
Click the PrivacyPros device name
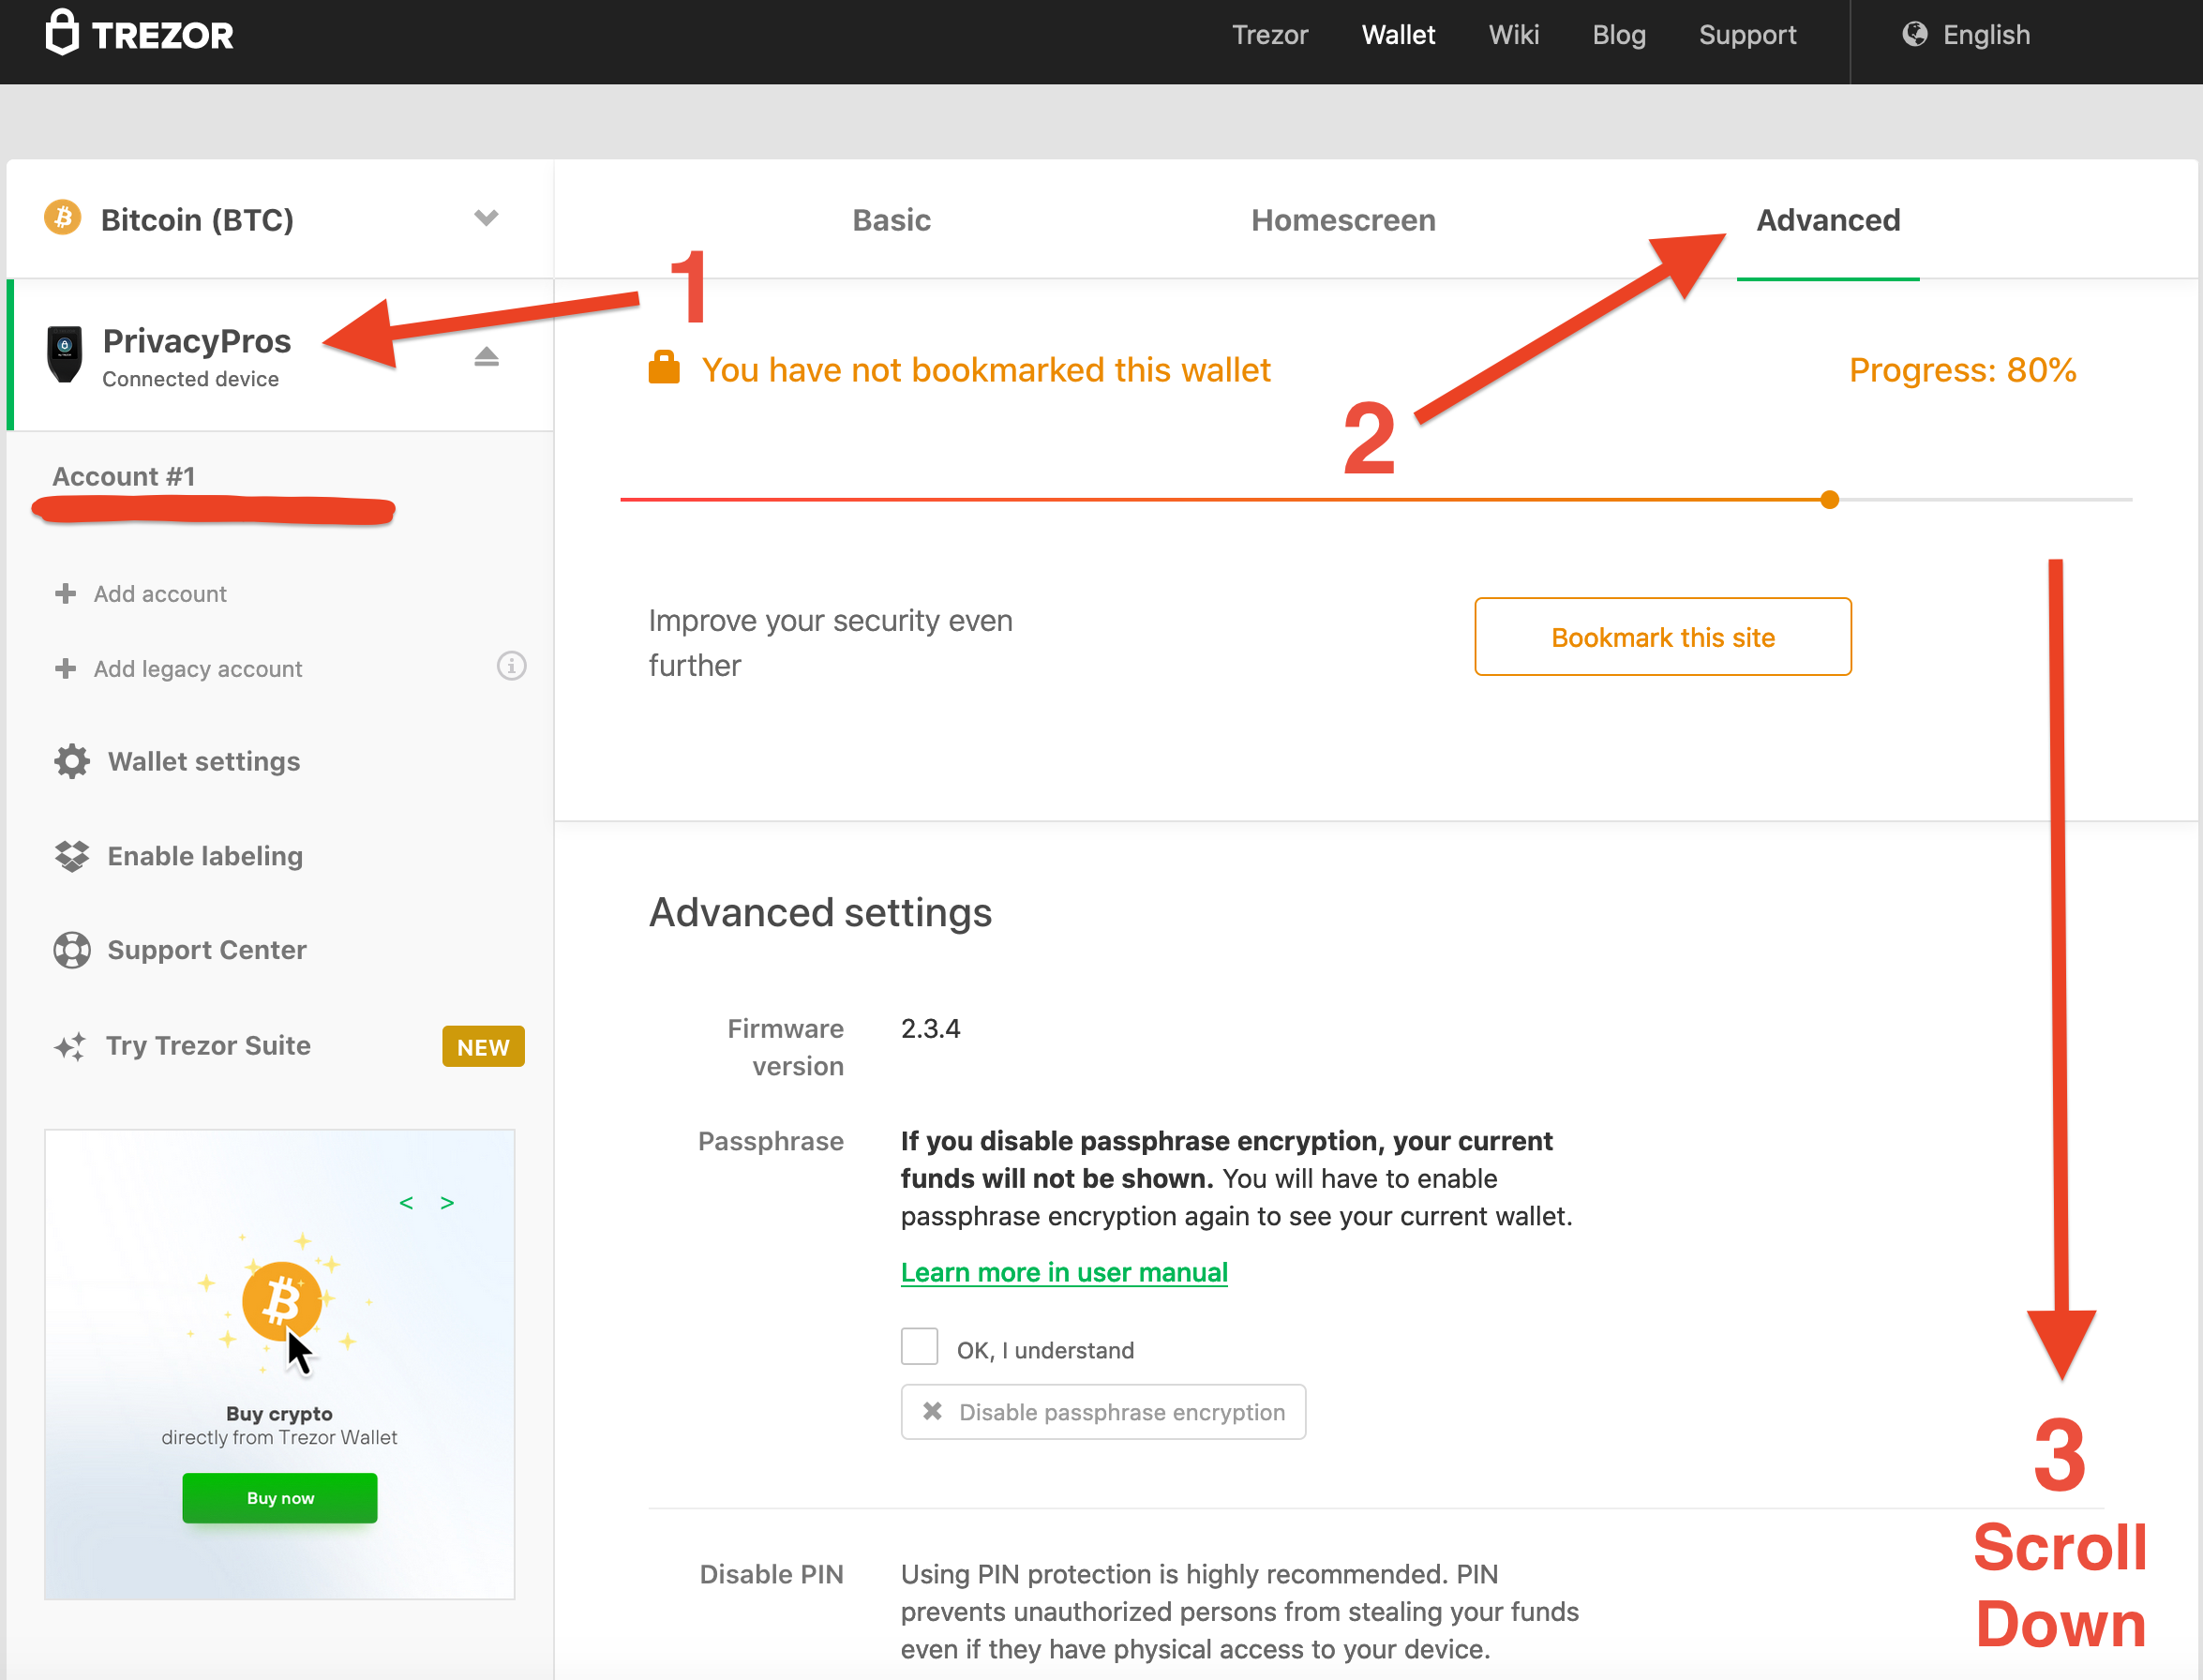(x=197, y=341)
